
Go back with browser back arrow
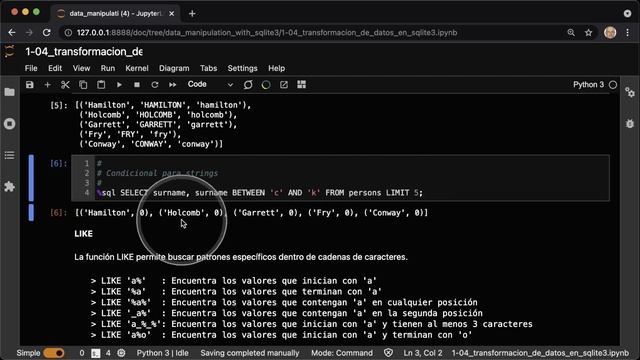click(x=12, y=33)
